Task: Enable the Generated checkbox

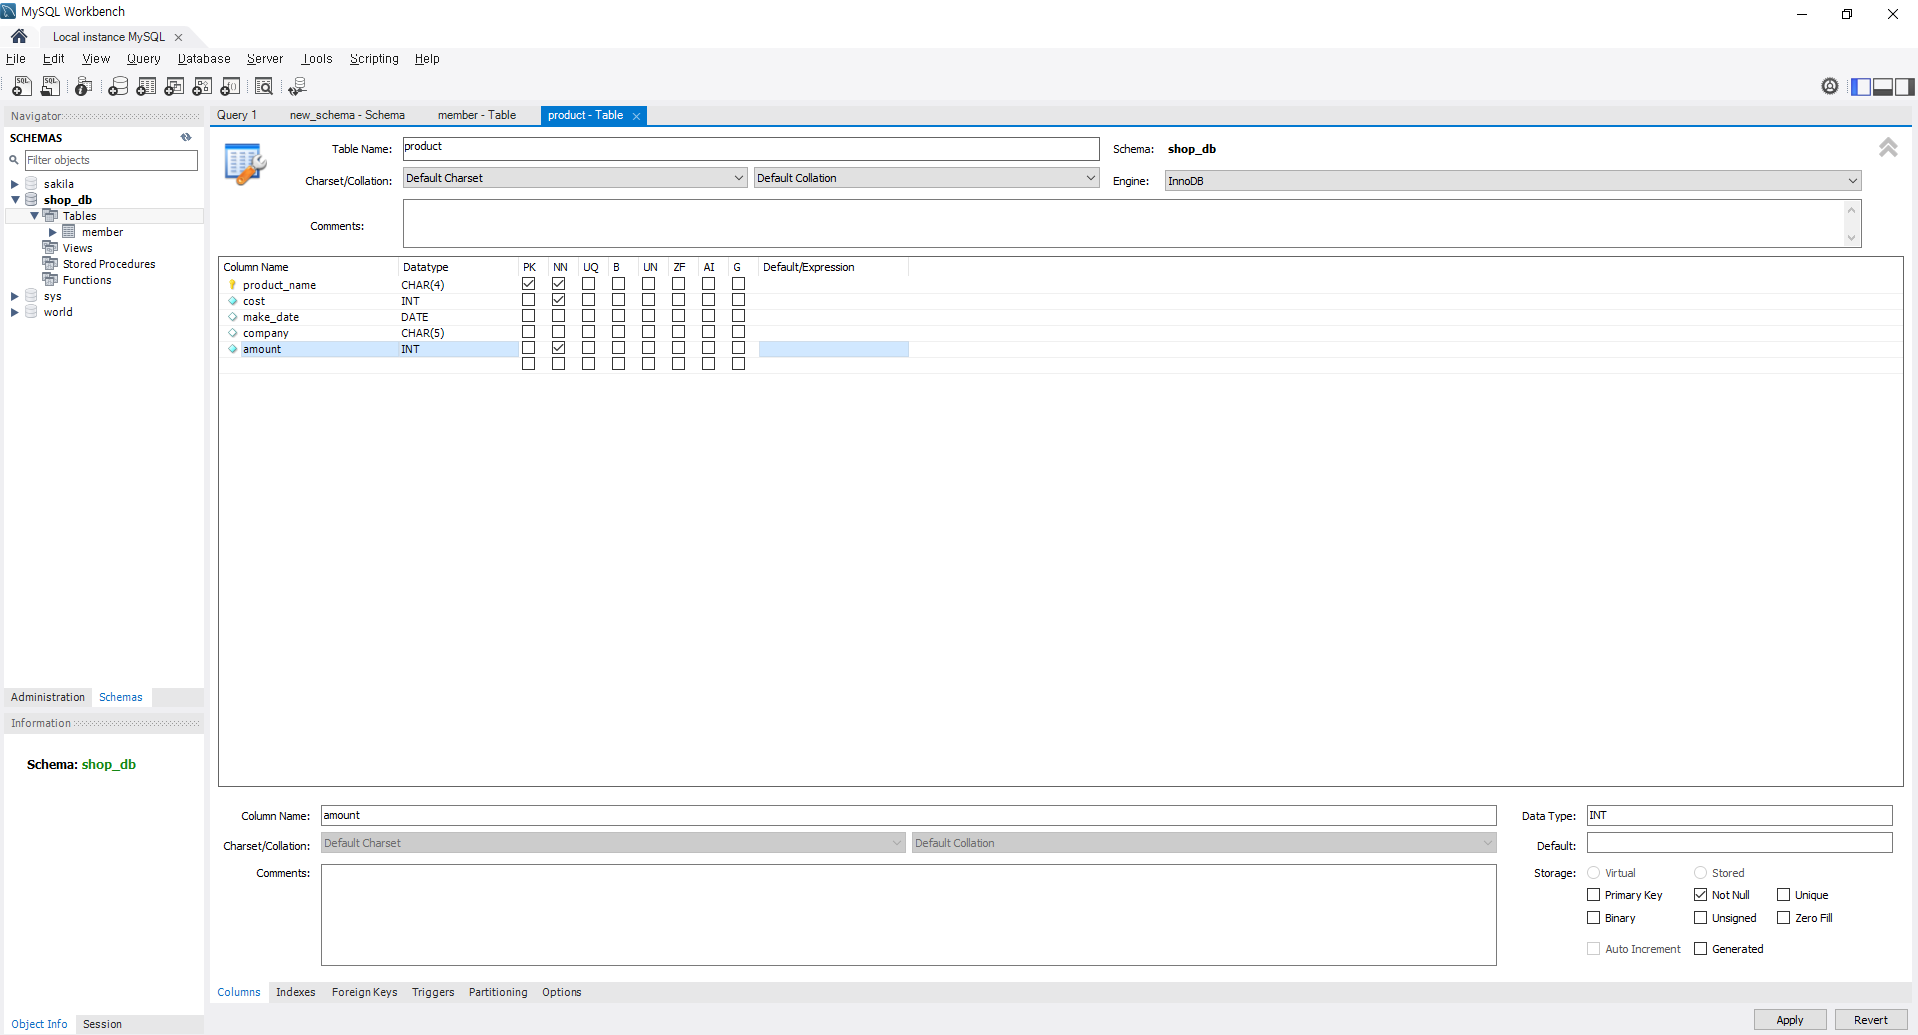Action: click(x=1700, y=949)
